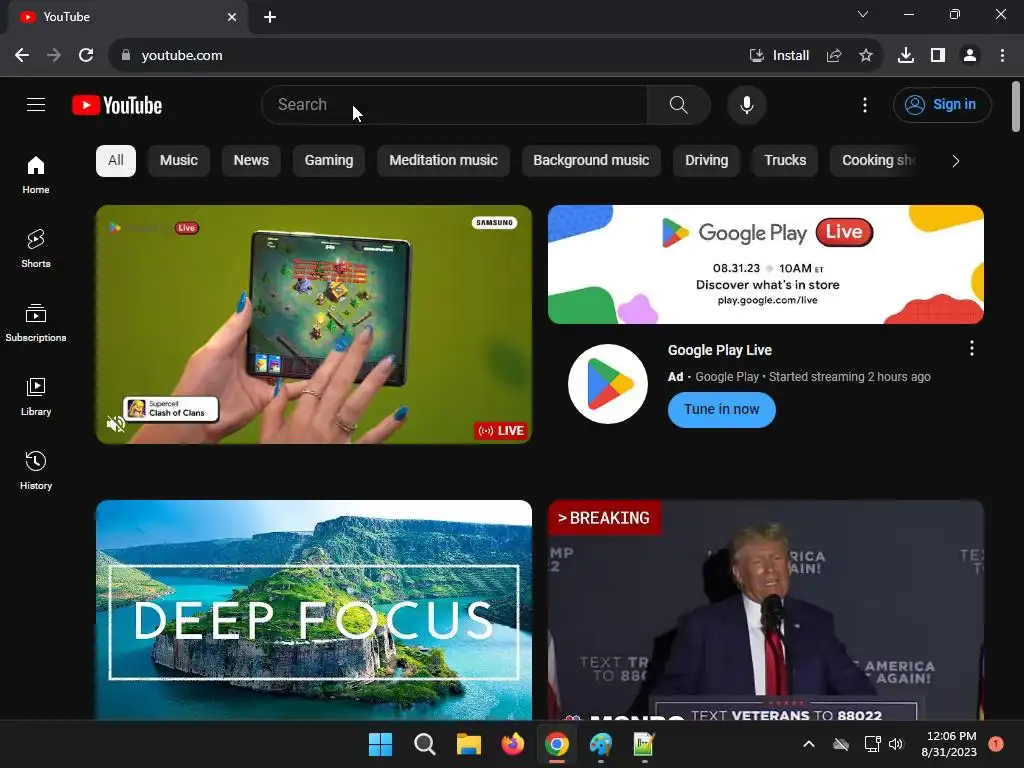Open History from the sidebar

coord(36,470)
